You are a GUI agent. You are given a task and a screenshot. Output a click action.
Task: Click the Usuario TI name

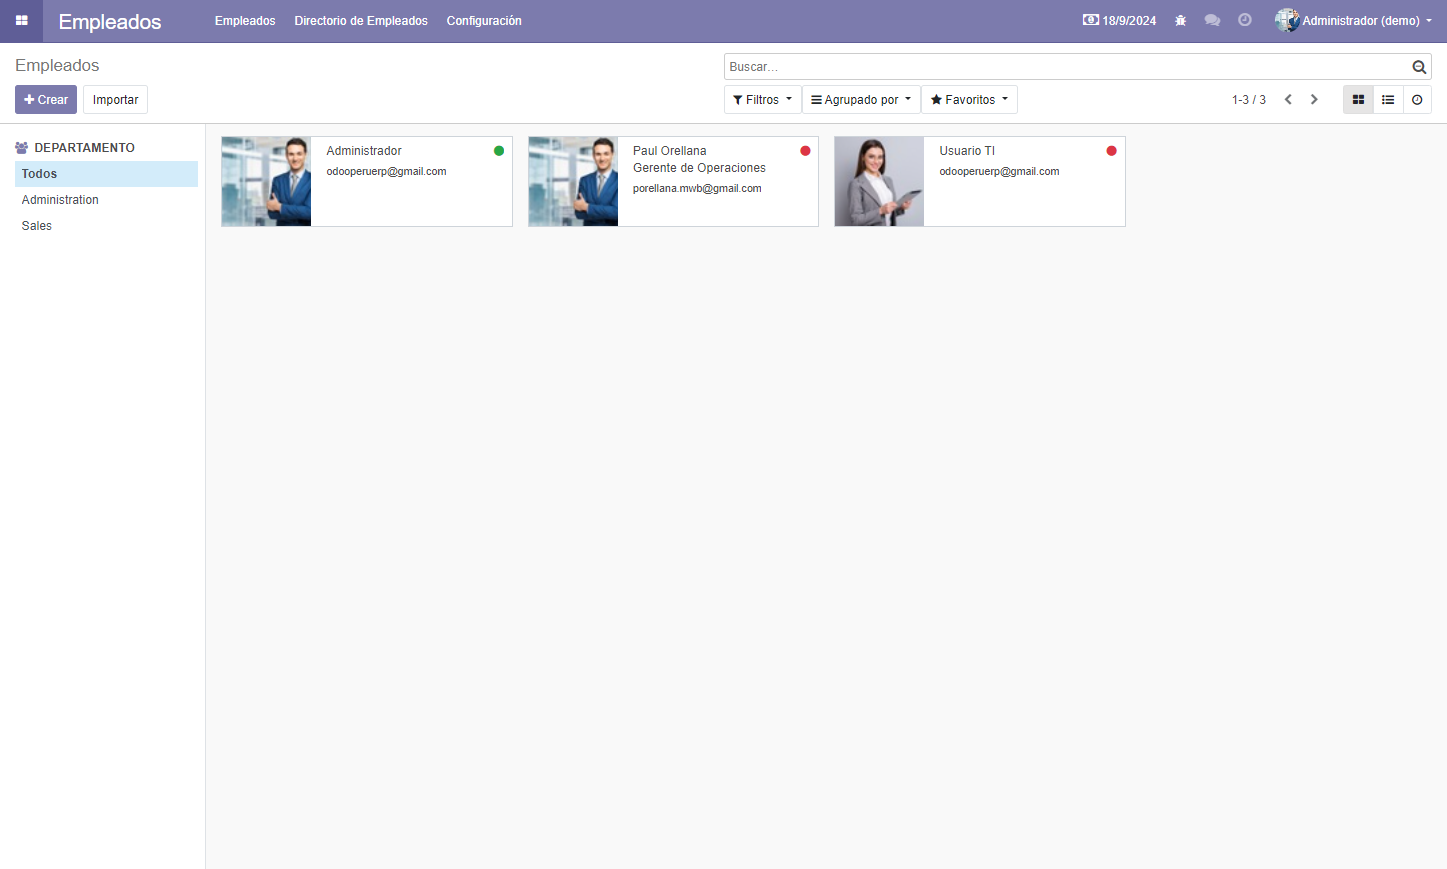click(967, 151)
